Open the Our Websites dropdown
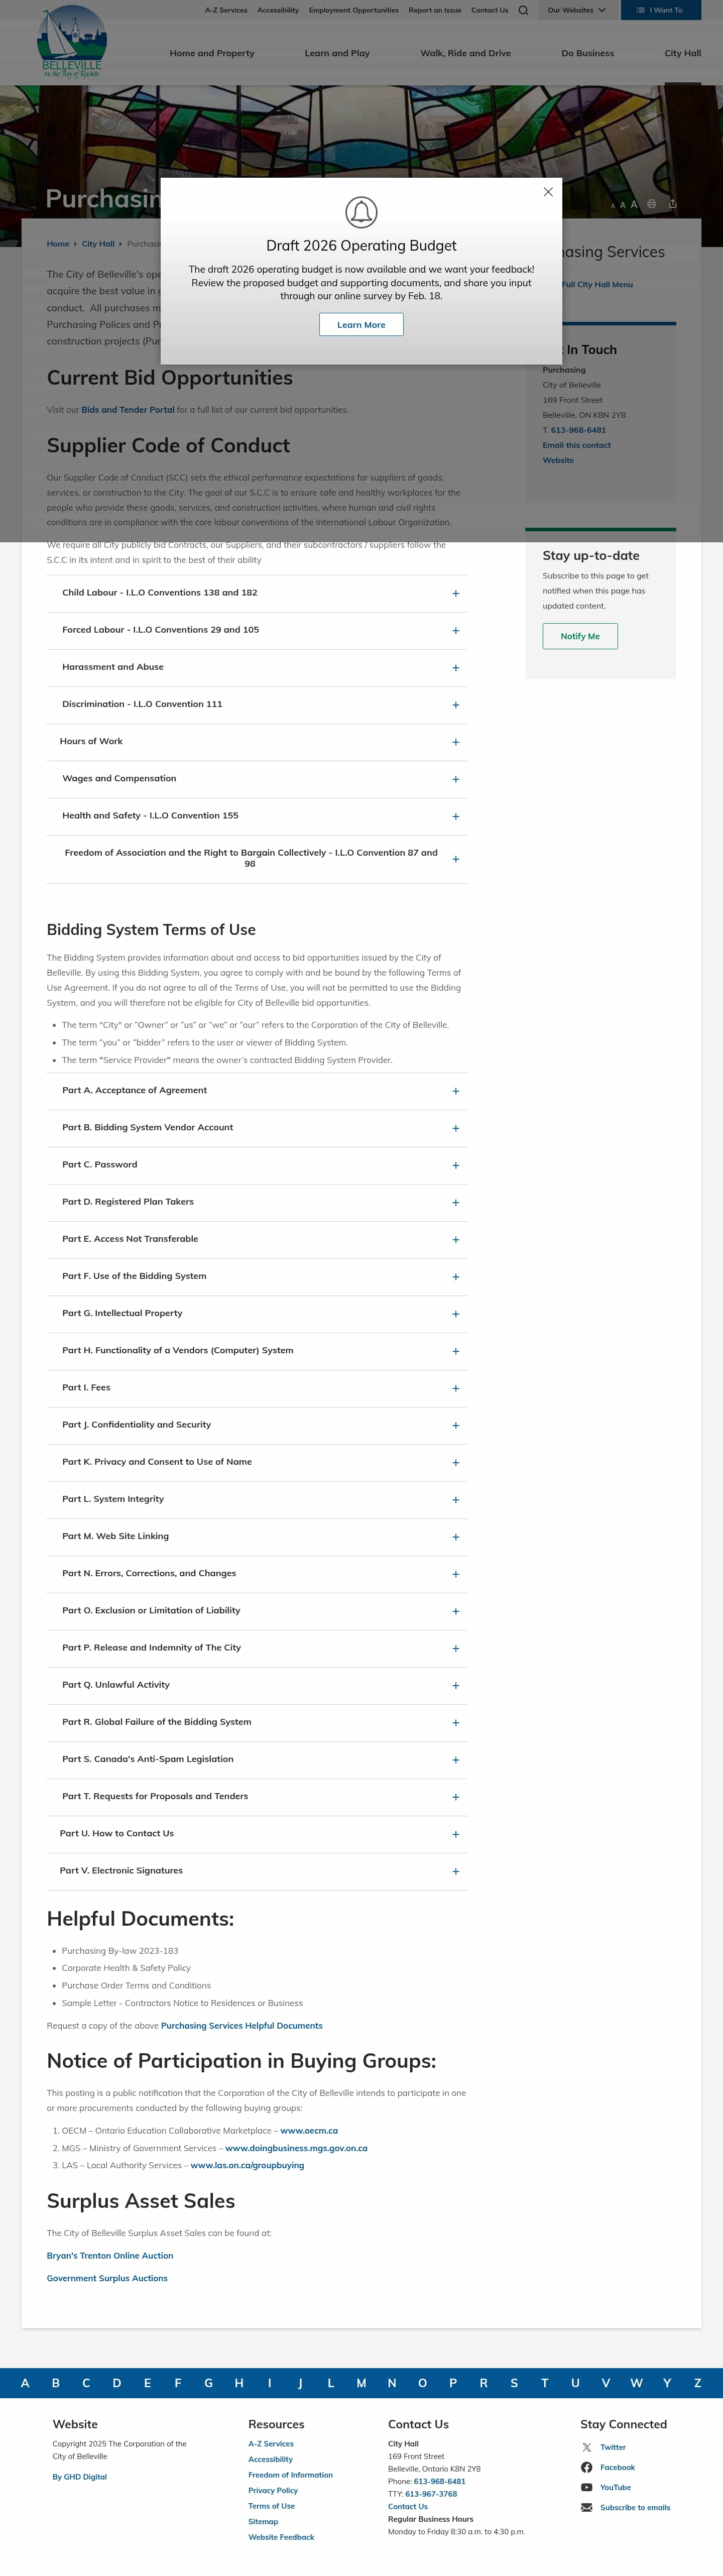This screenshot has height=2576, width=723. pyautogui.click(x=576, y=10)
